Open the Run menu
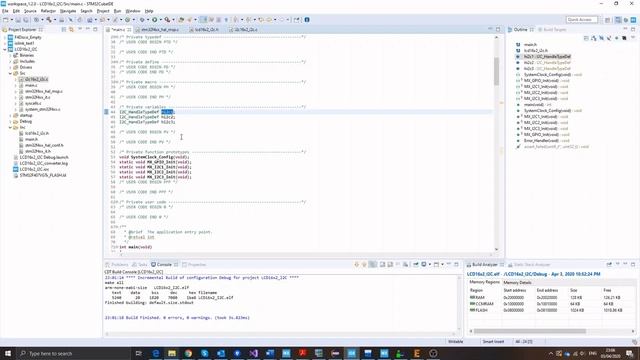 click(117, 11)
